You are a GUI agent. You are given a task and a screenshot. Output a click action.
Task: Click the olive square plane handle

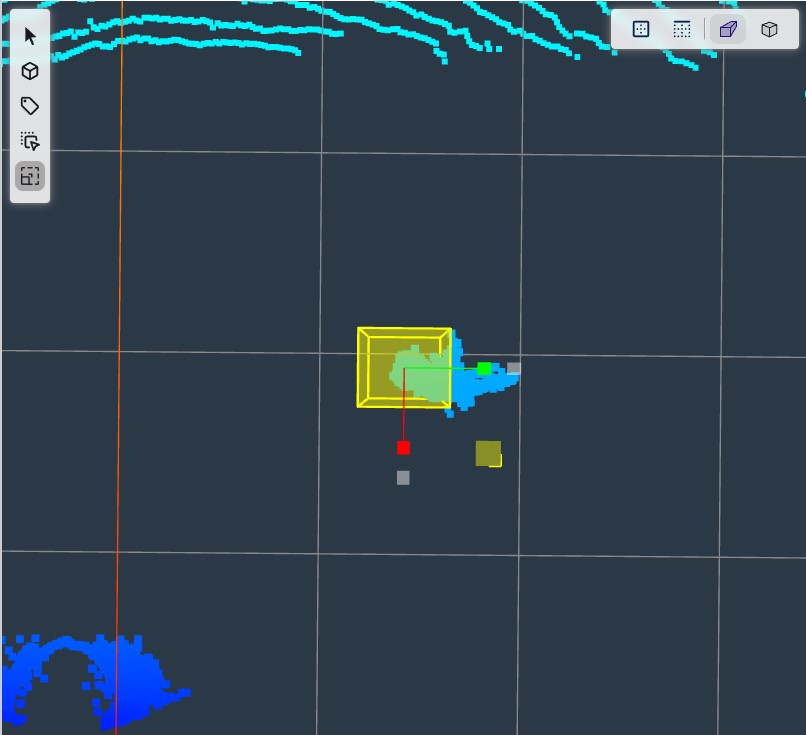pyautogui.click(x=488, y=453)
